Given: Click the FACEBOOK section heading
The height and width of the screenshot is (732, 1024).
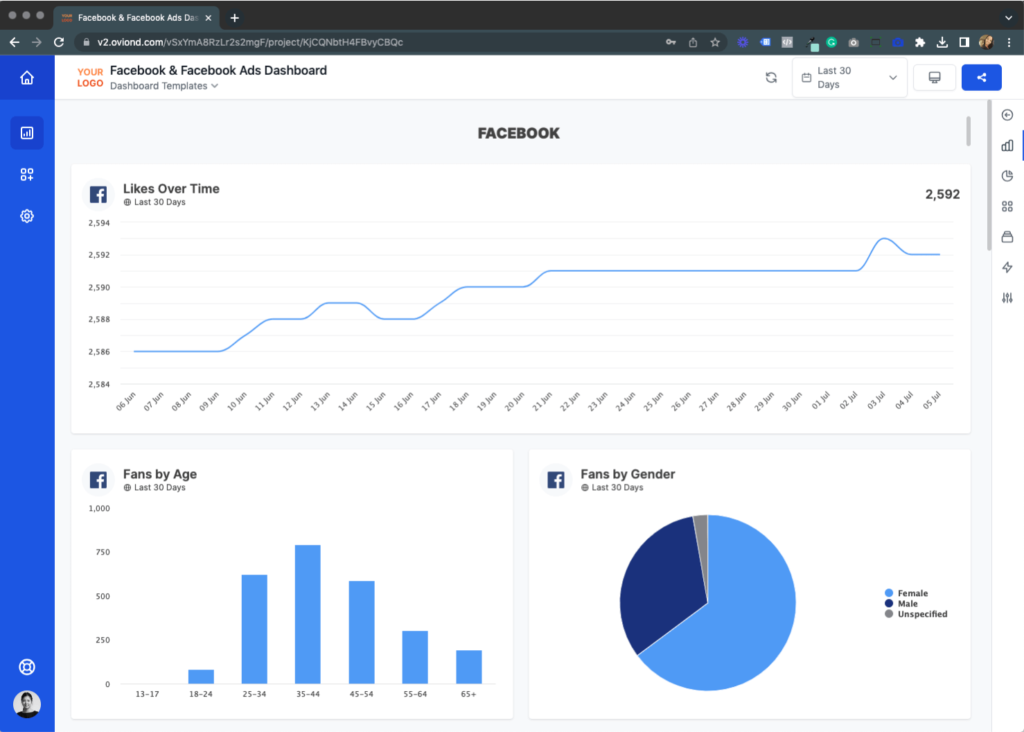Looking at the screenshot, I should click(x=519, y=133).
